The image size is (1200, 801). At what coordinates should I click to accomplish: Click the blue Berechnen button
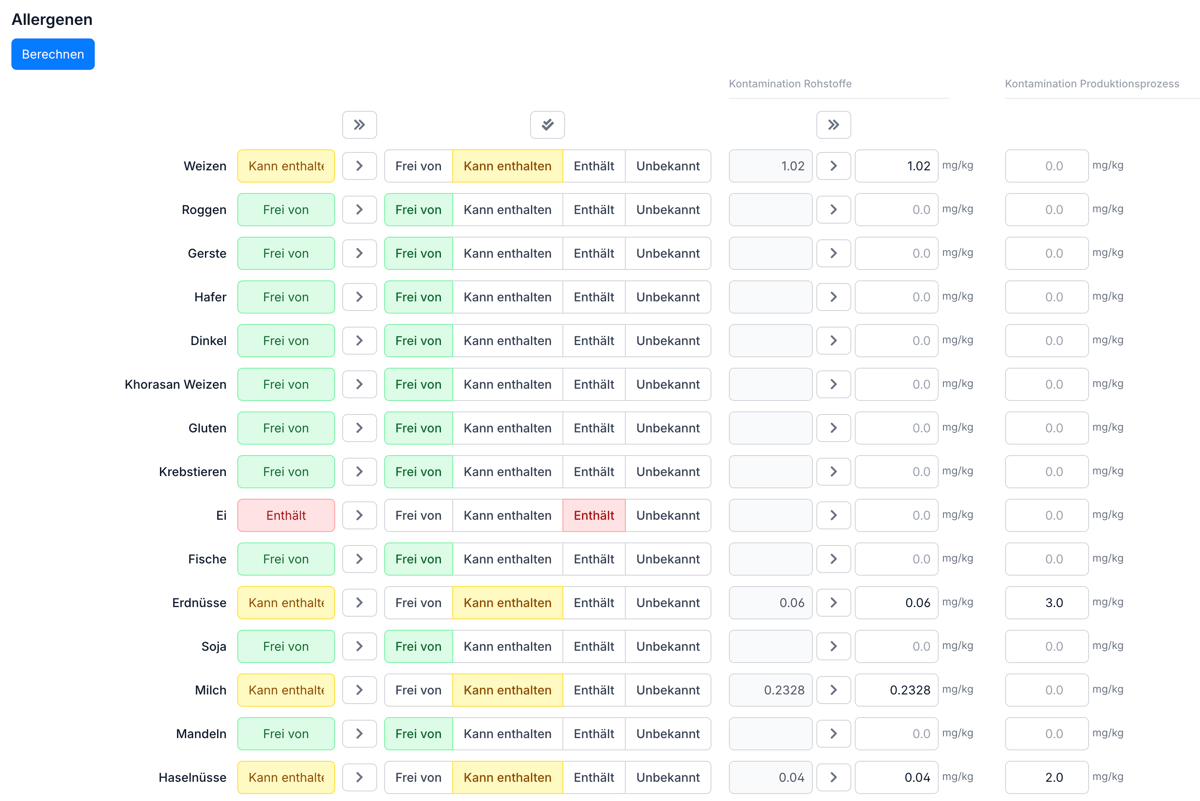53,54
